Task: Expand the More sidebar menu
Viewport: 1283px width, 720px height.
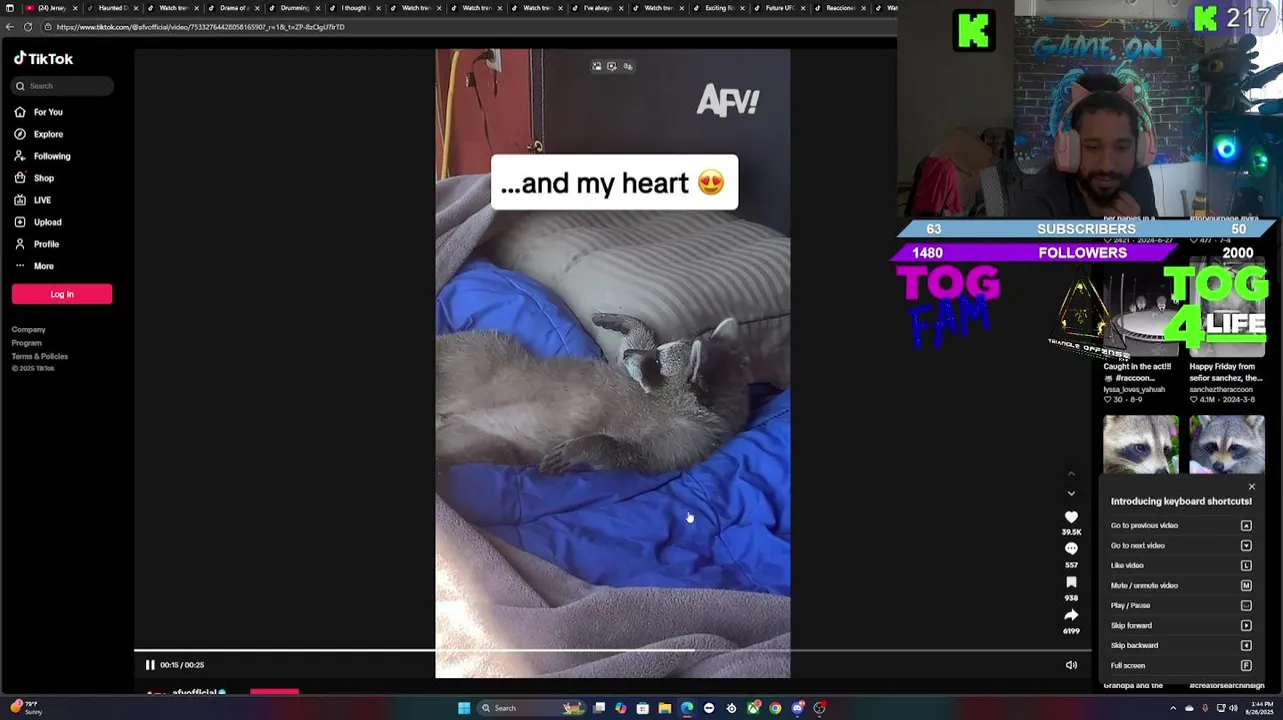Action: coord(34,266)
